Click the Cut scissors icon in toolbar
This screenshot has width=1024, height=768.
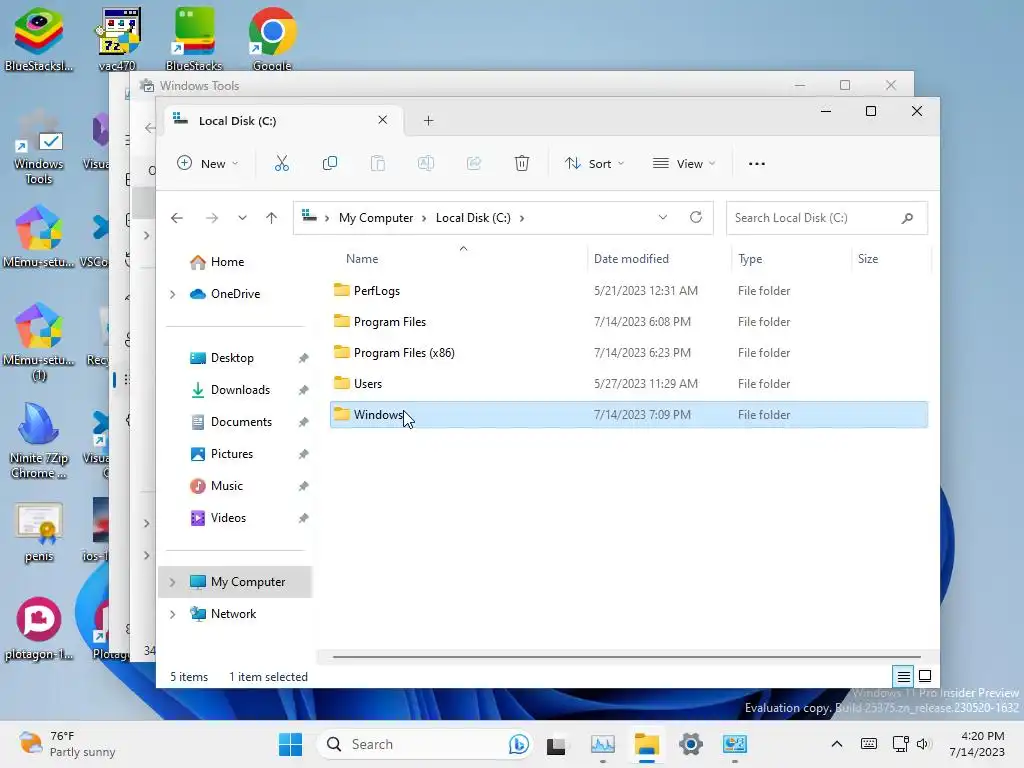coord(281,163)
